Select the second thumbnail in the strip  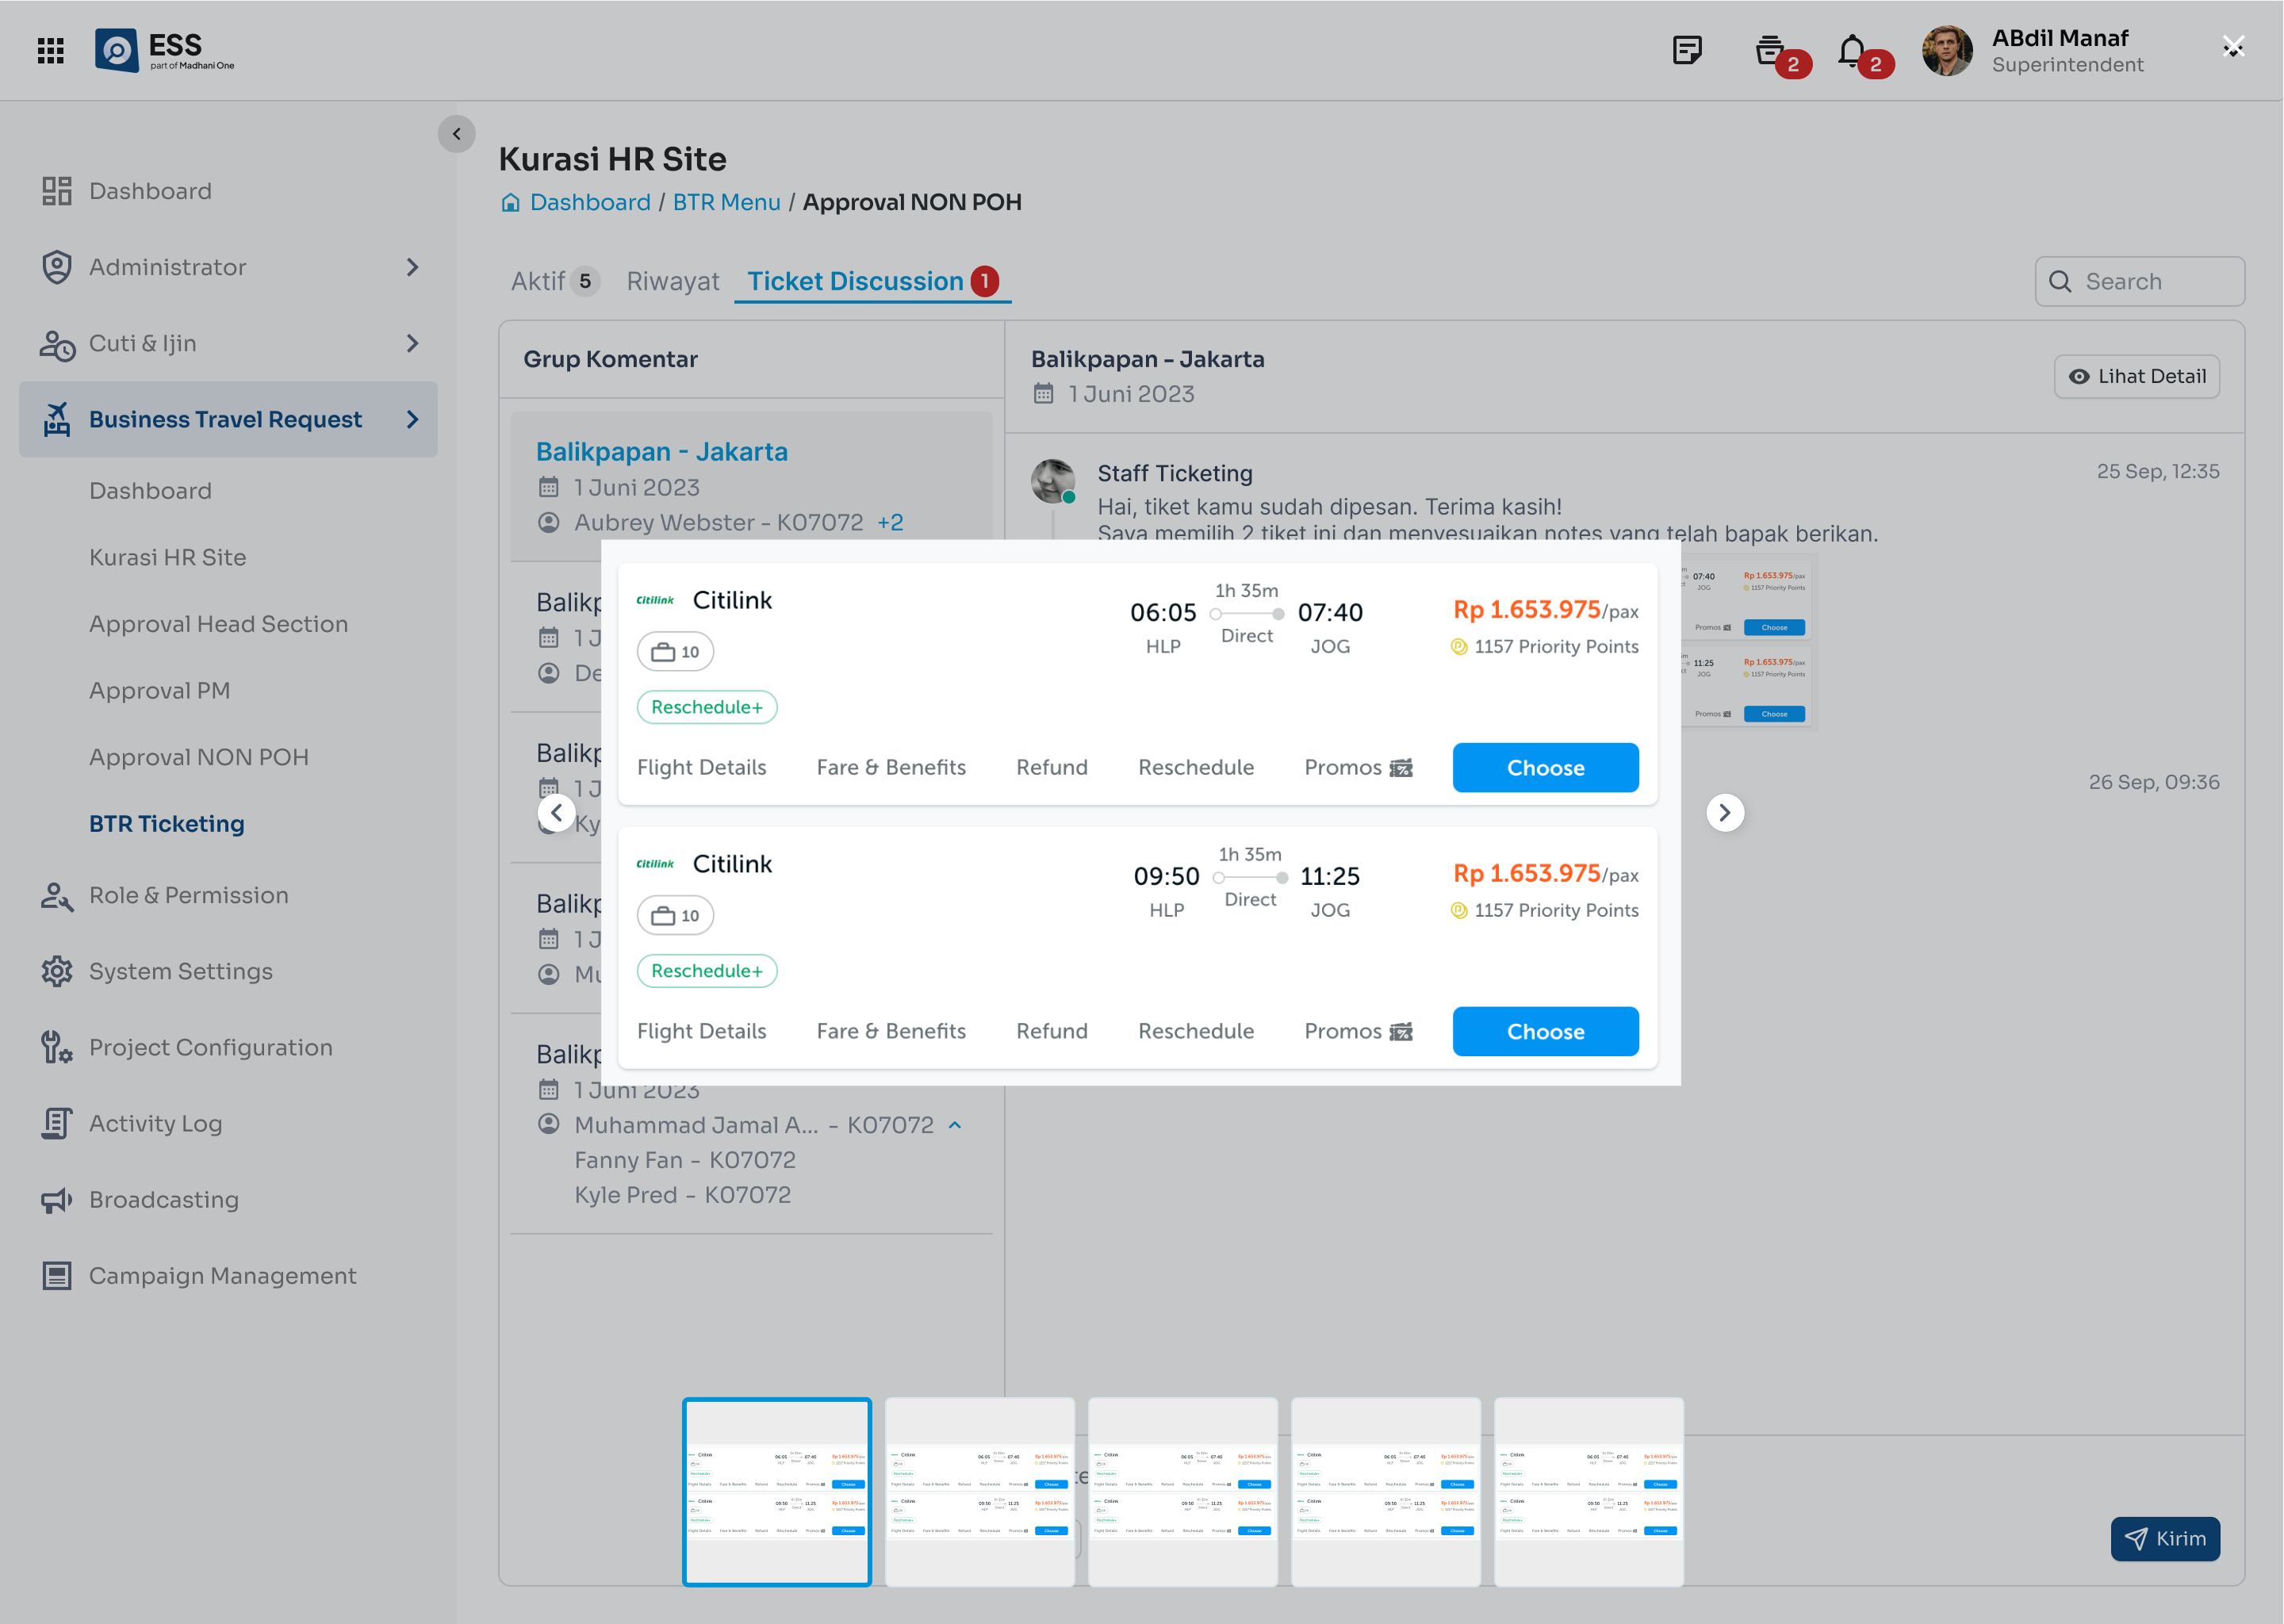point(980,1491)
